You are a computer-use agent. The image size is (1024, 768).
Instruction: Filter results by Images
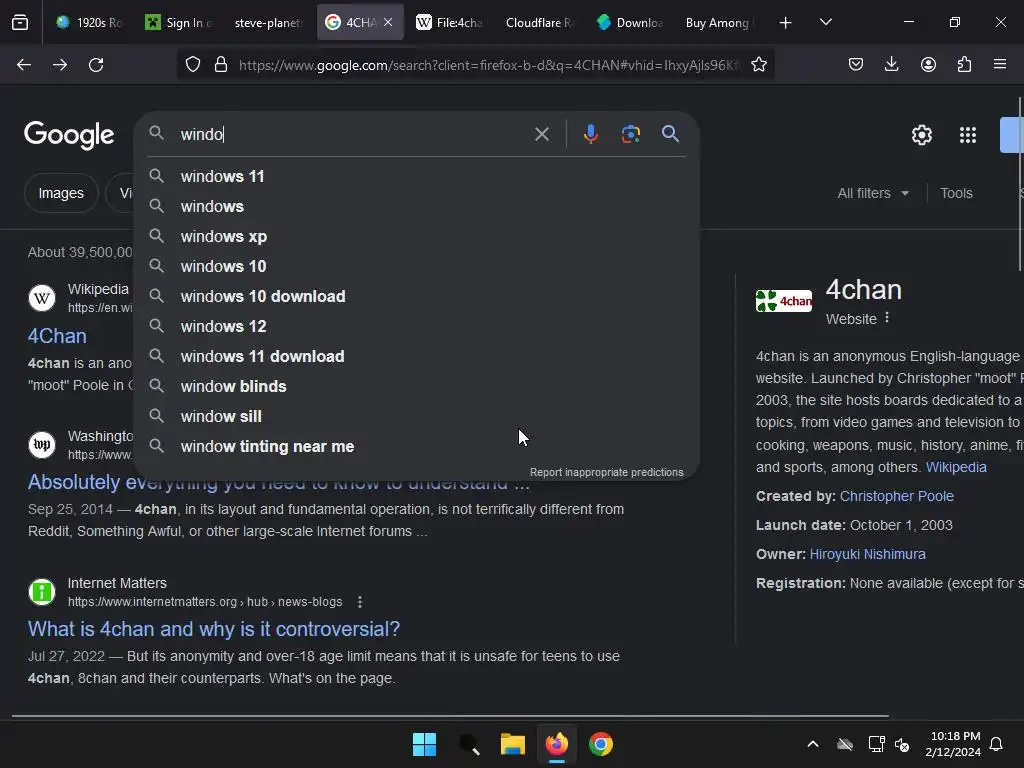click(61, 193)
